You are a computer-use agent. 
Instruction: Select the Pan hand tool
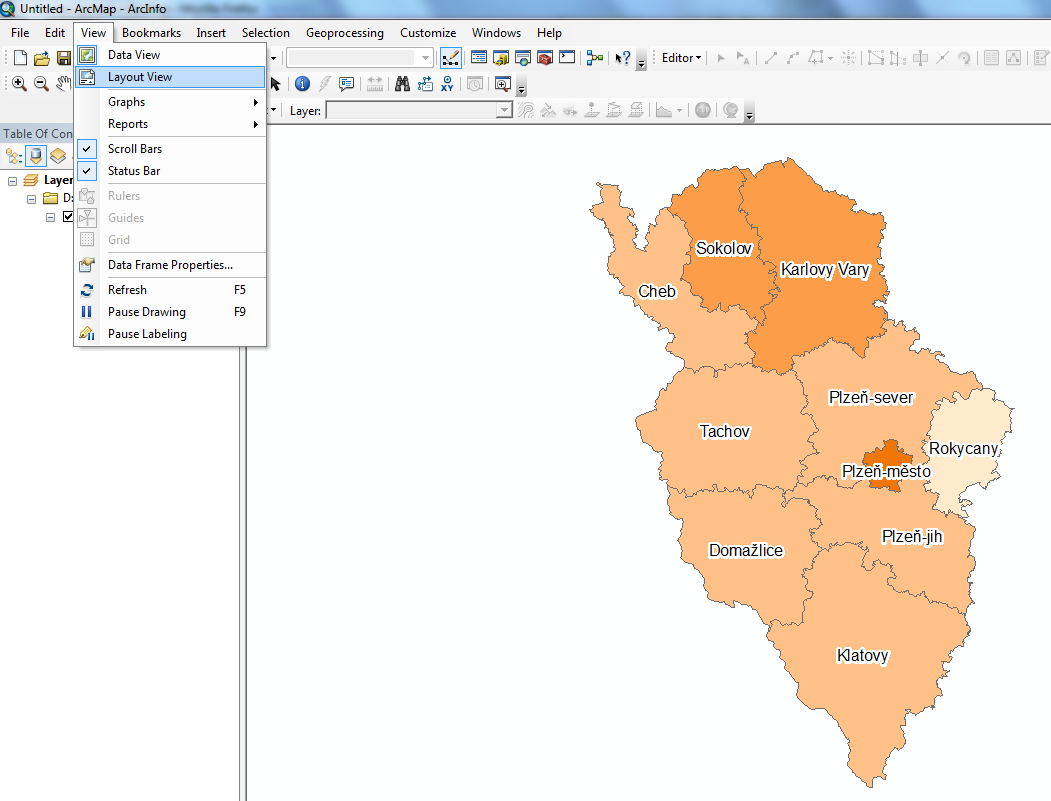(x=64, y=84)
